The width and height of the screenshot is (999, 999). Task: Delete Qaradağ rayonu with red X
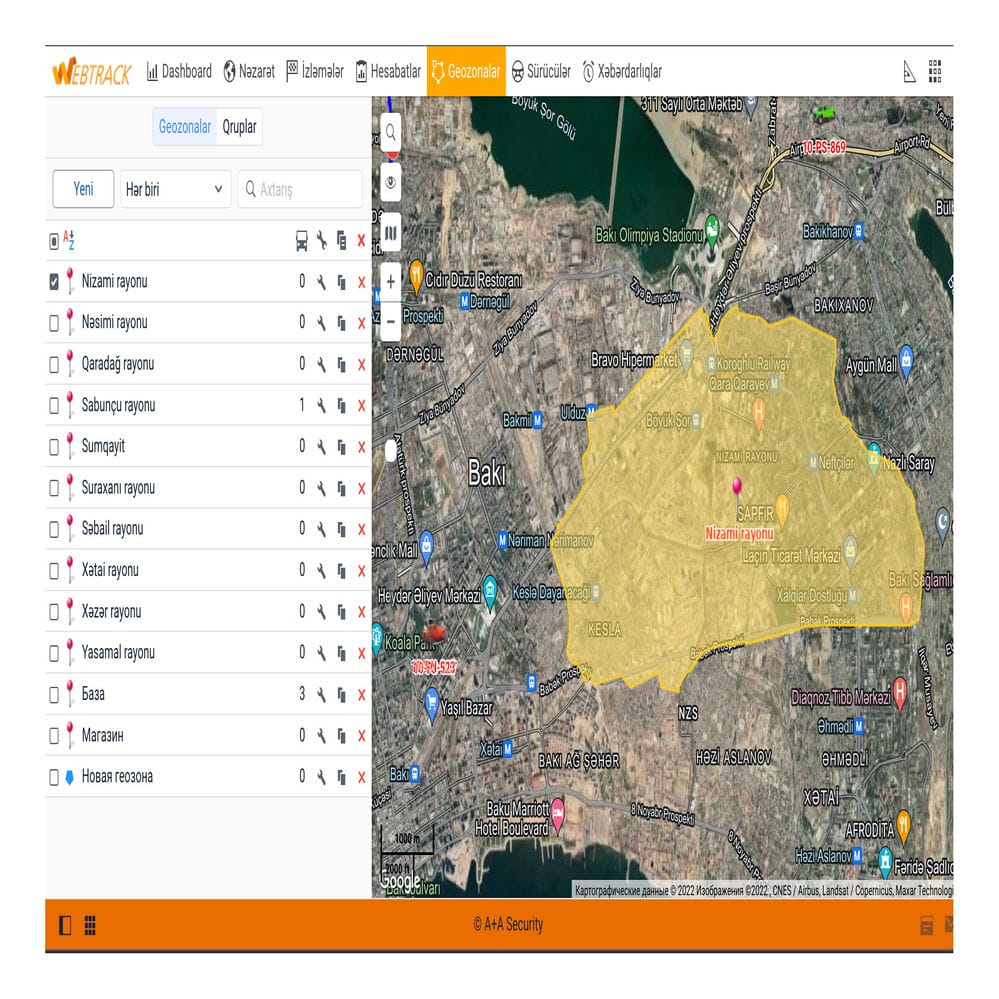coord(361,365)
